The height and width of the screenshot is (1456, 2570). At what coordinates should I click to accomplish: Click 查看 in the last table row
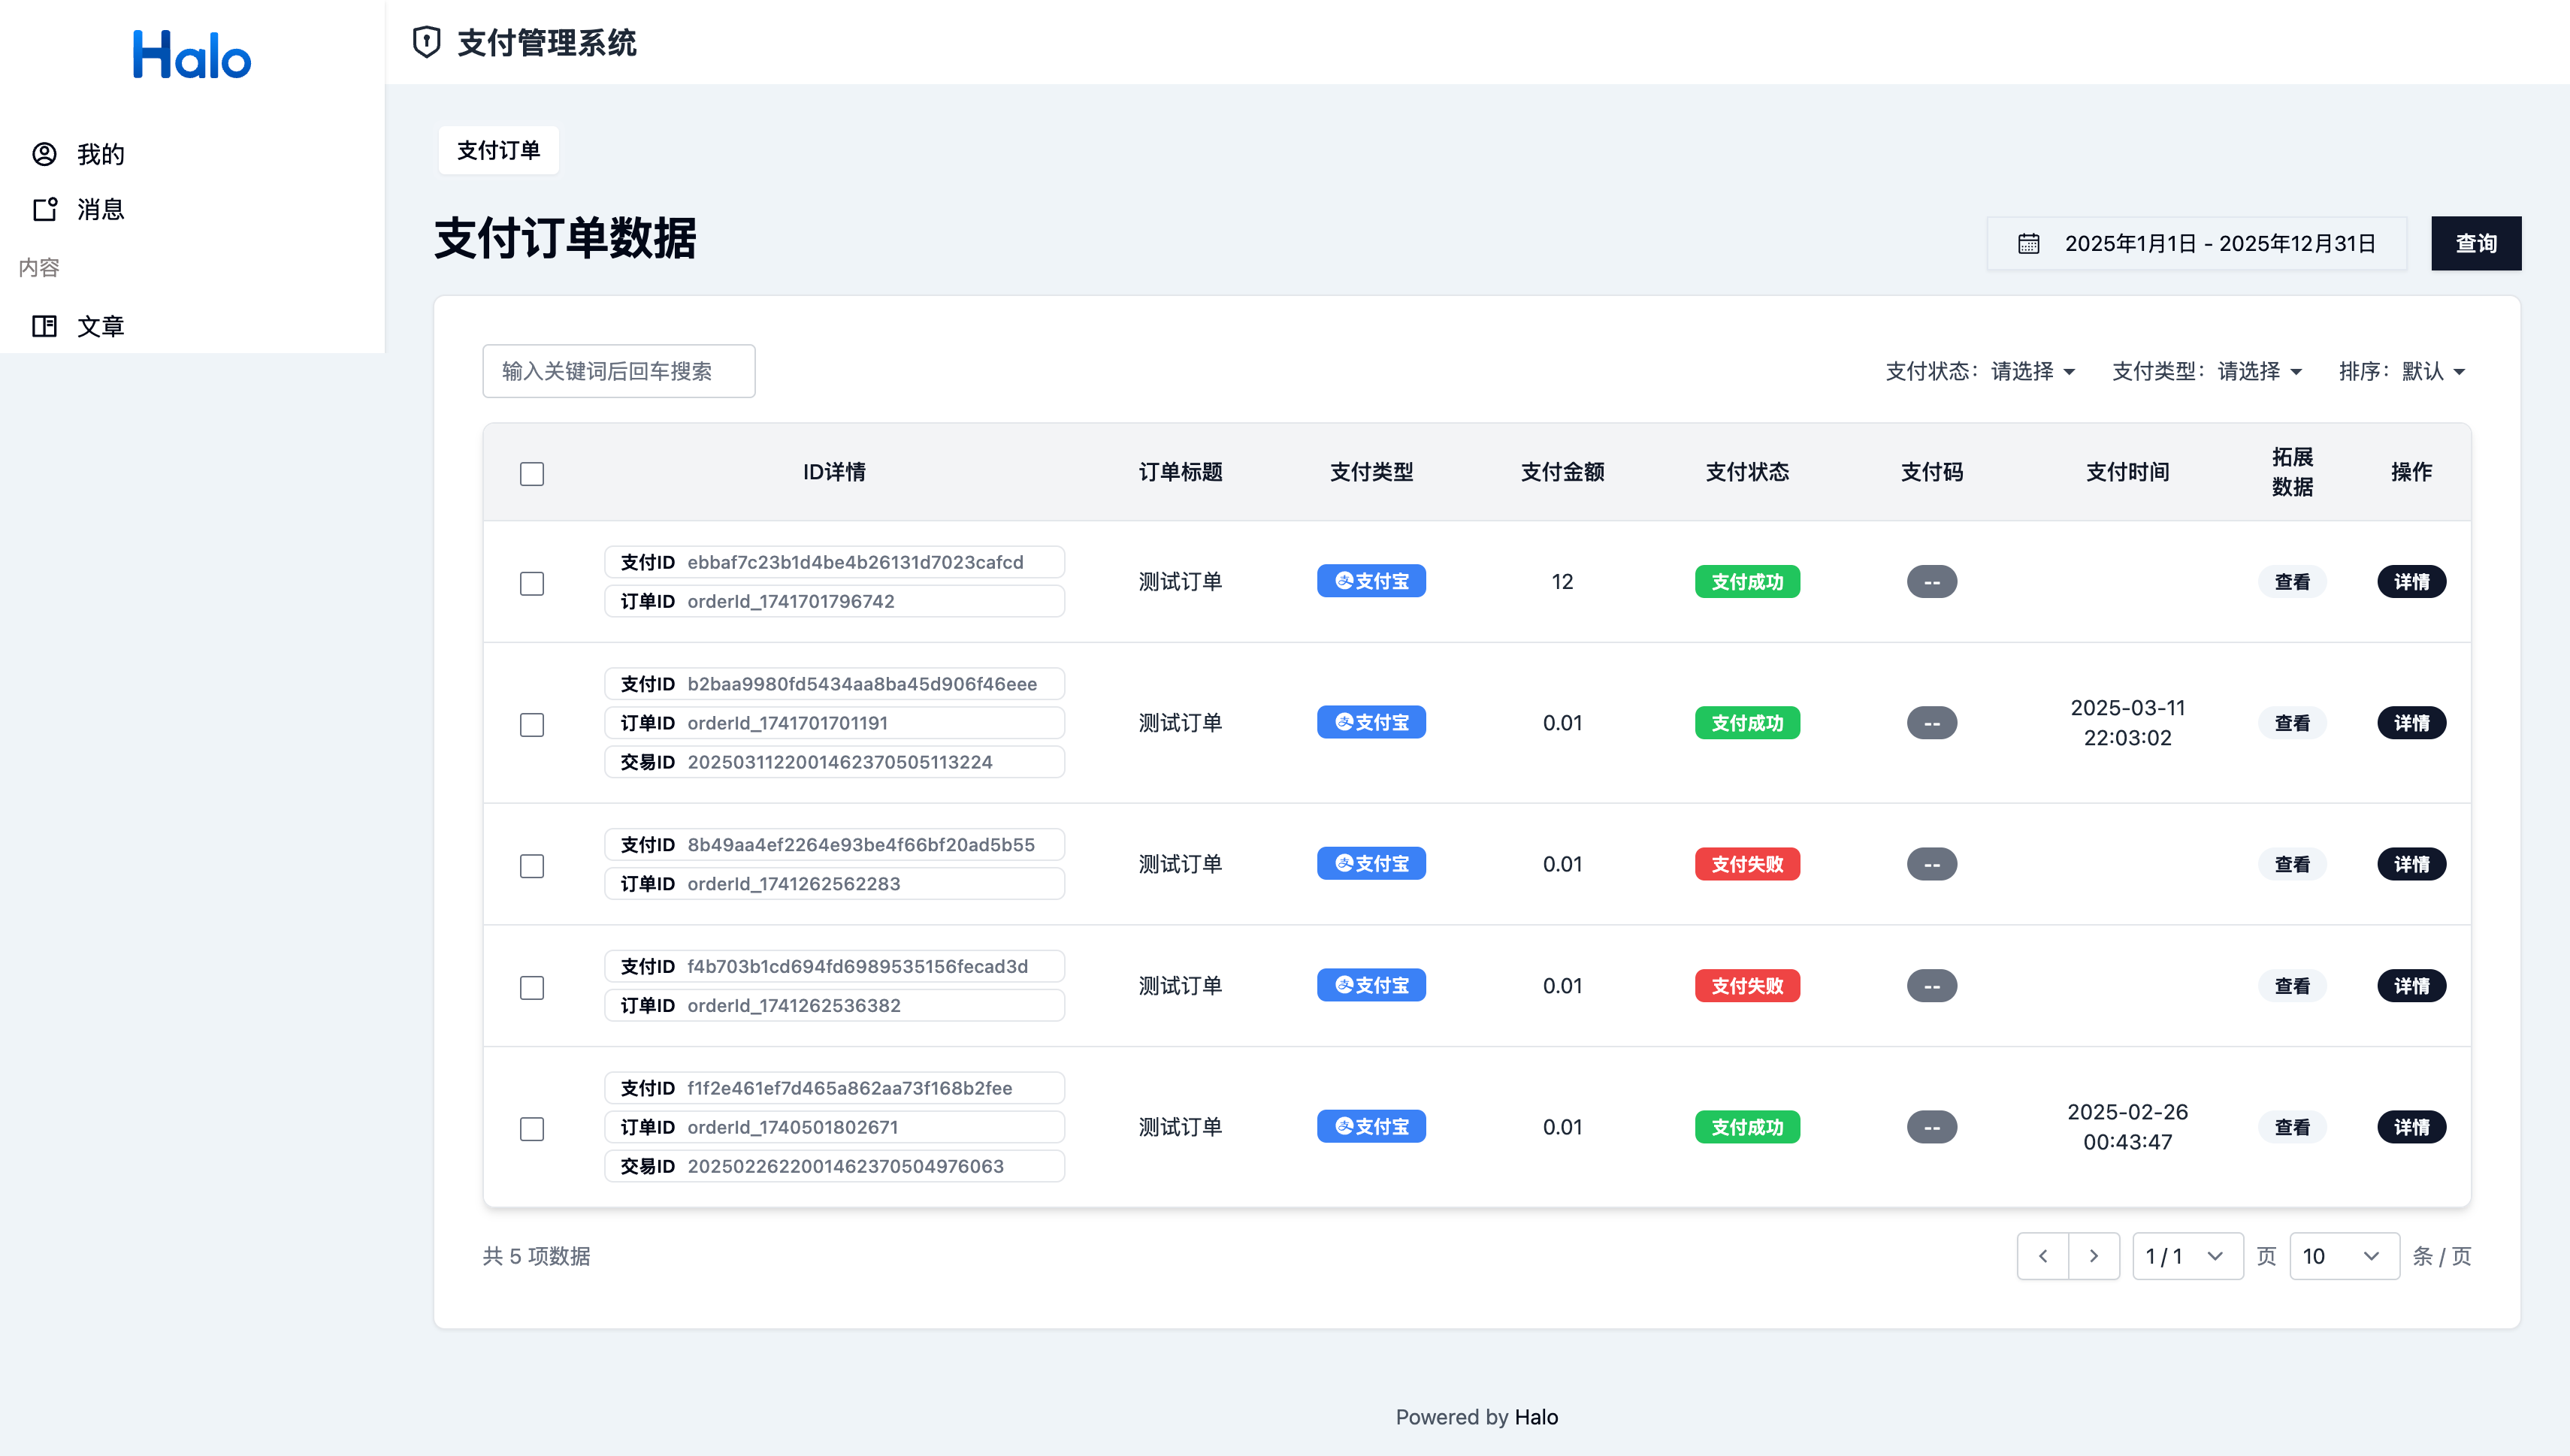[2292, 1127]
